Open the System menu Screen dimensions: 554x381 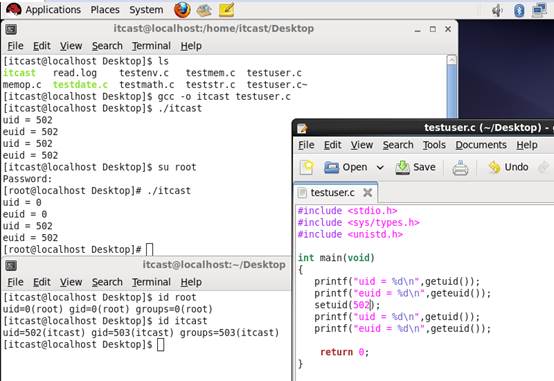(x=146, y=10)
